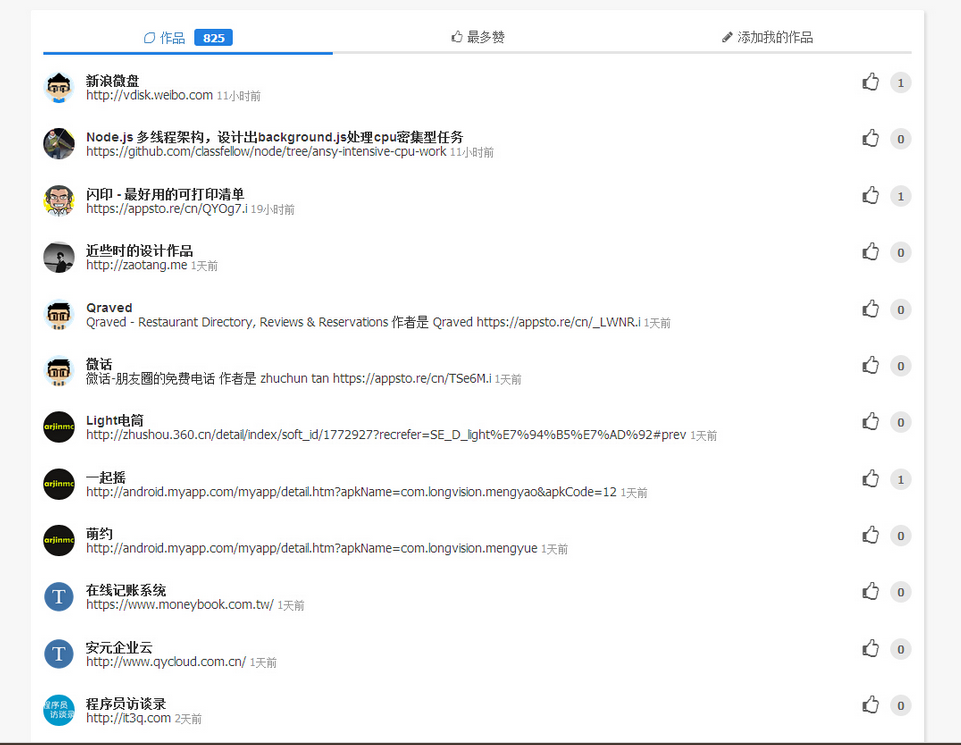Click the https://appsto.re/cn/QYOg7.i URL text
The width and height of the screenshot is (961, 745).
click(167, 209)
